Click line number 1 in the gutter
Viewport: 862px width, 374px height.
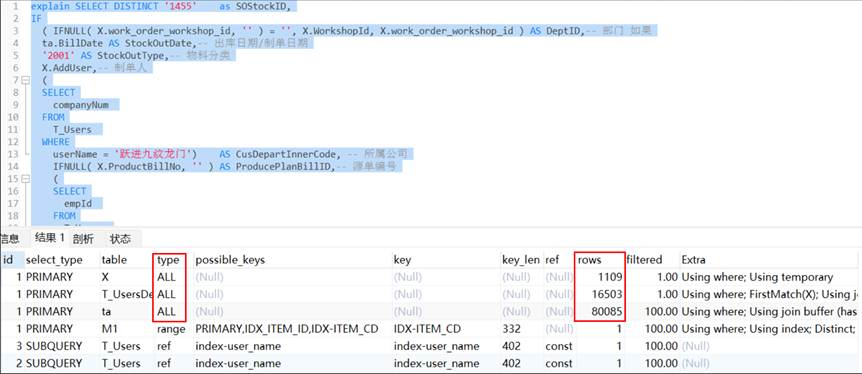pos(15,7)
